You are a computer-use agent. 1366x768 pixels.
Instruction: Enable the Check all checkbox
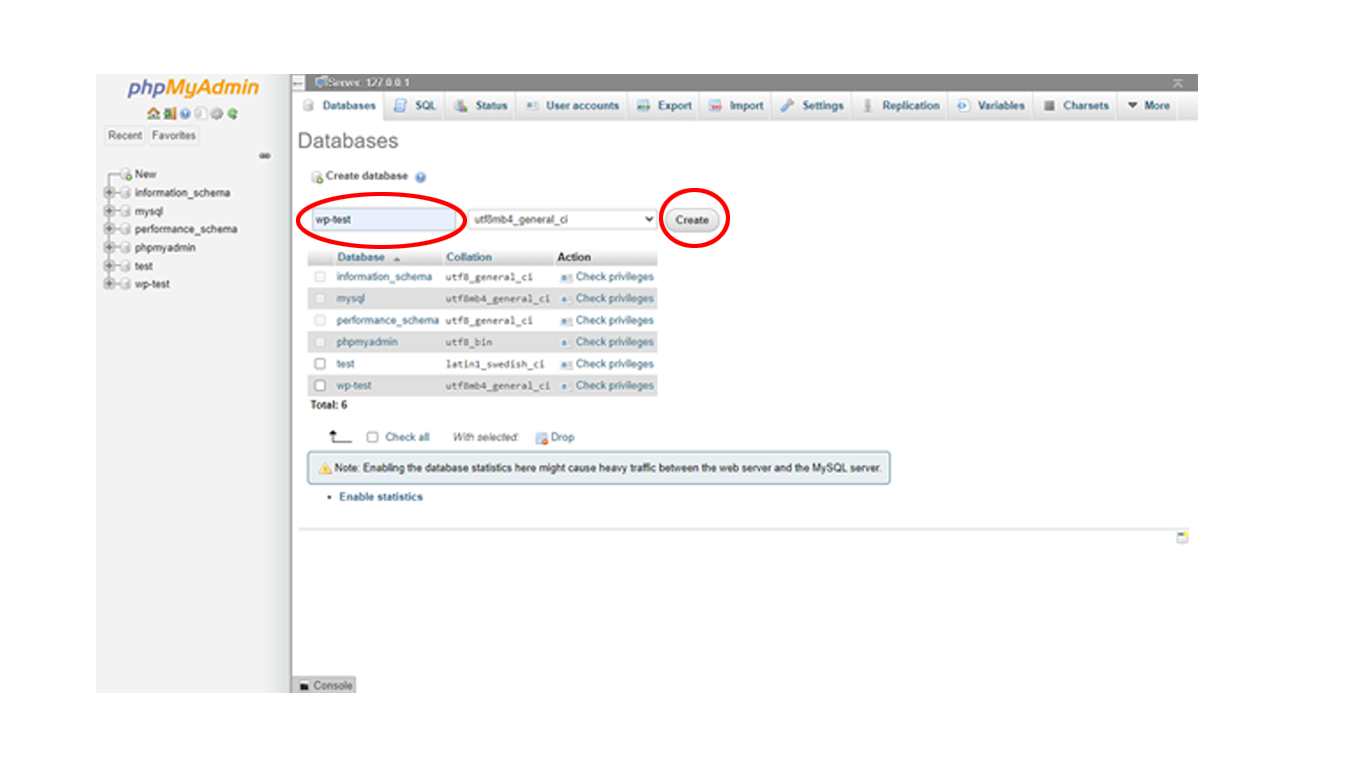(370, 437)
